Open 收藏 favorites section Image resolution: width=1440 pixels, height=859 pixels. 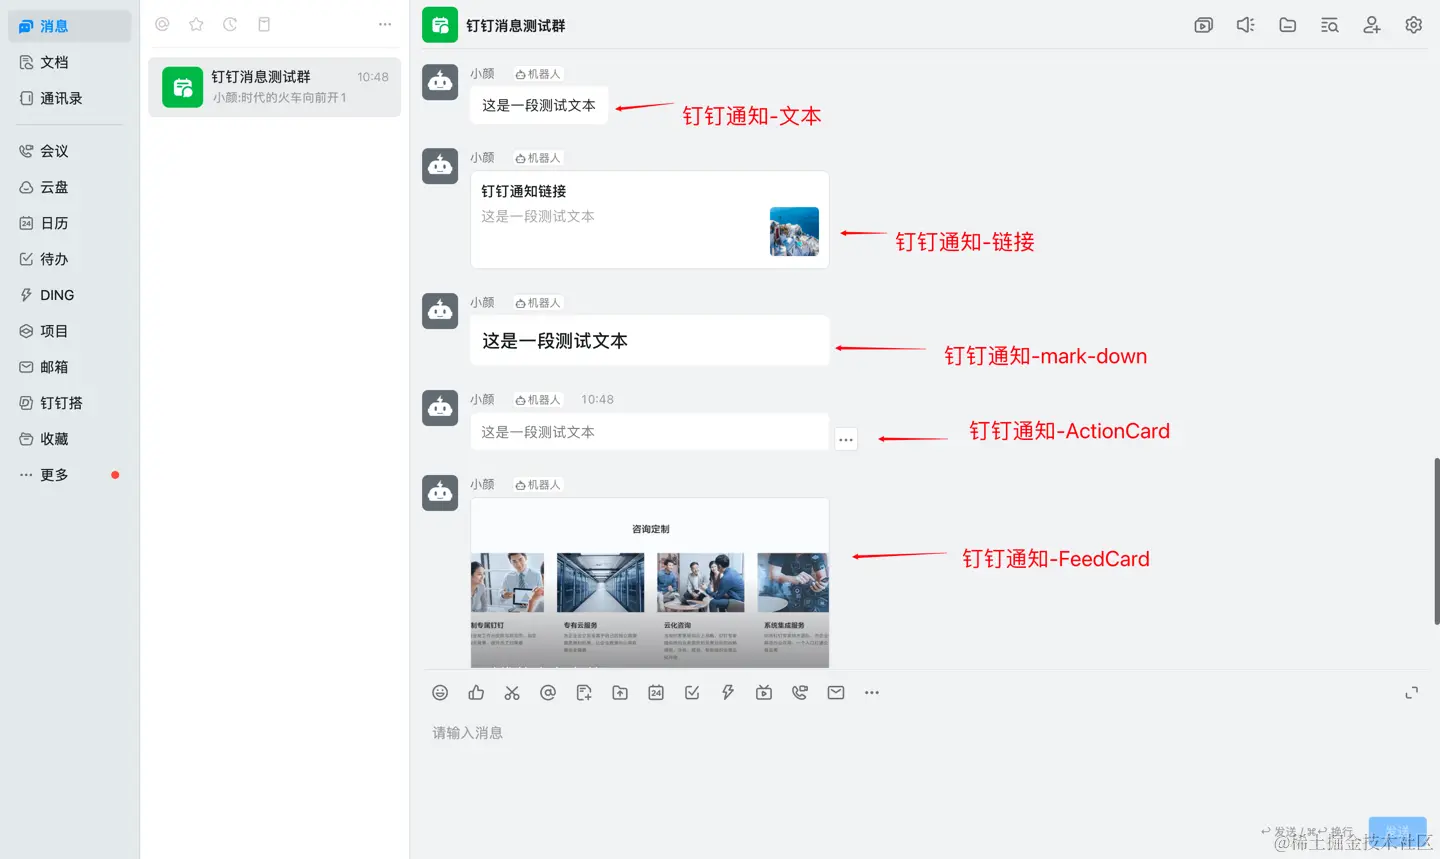[69, 439]
